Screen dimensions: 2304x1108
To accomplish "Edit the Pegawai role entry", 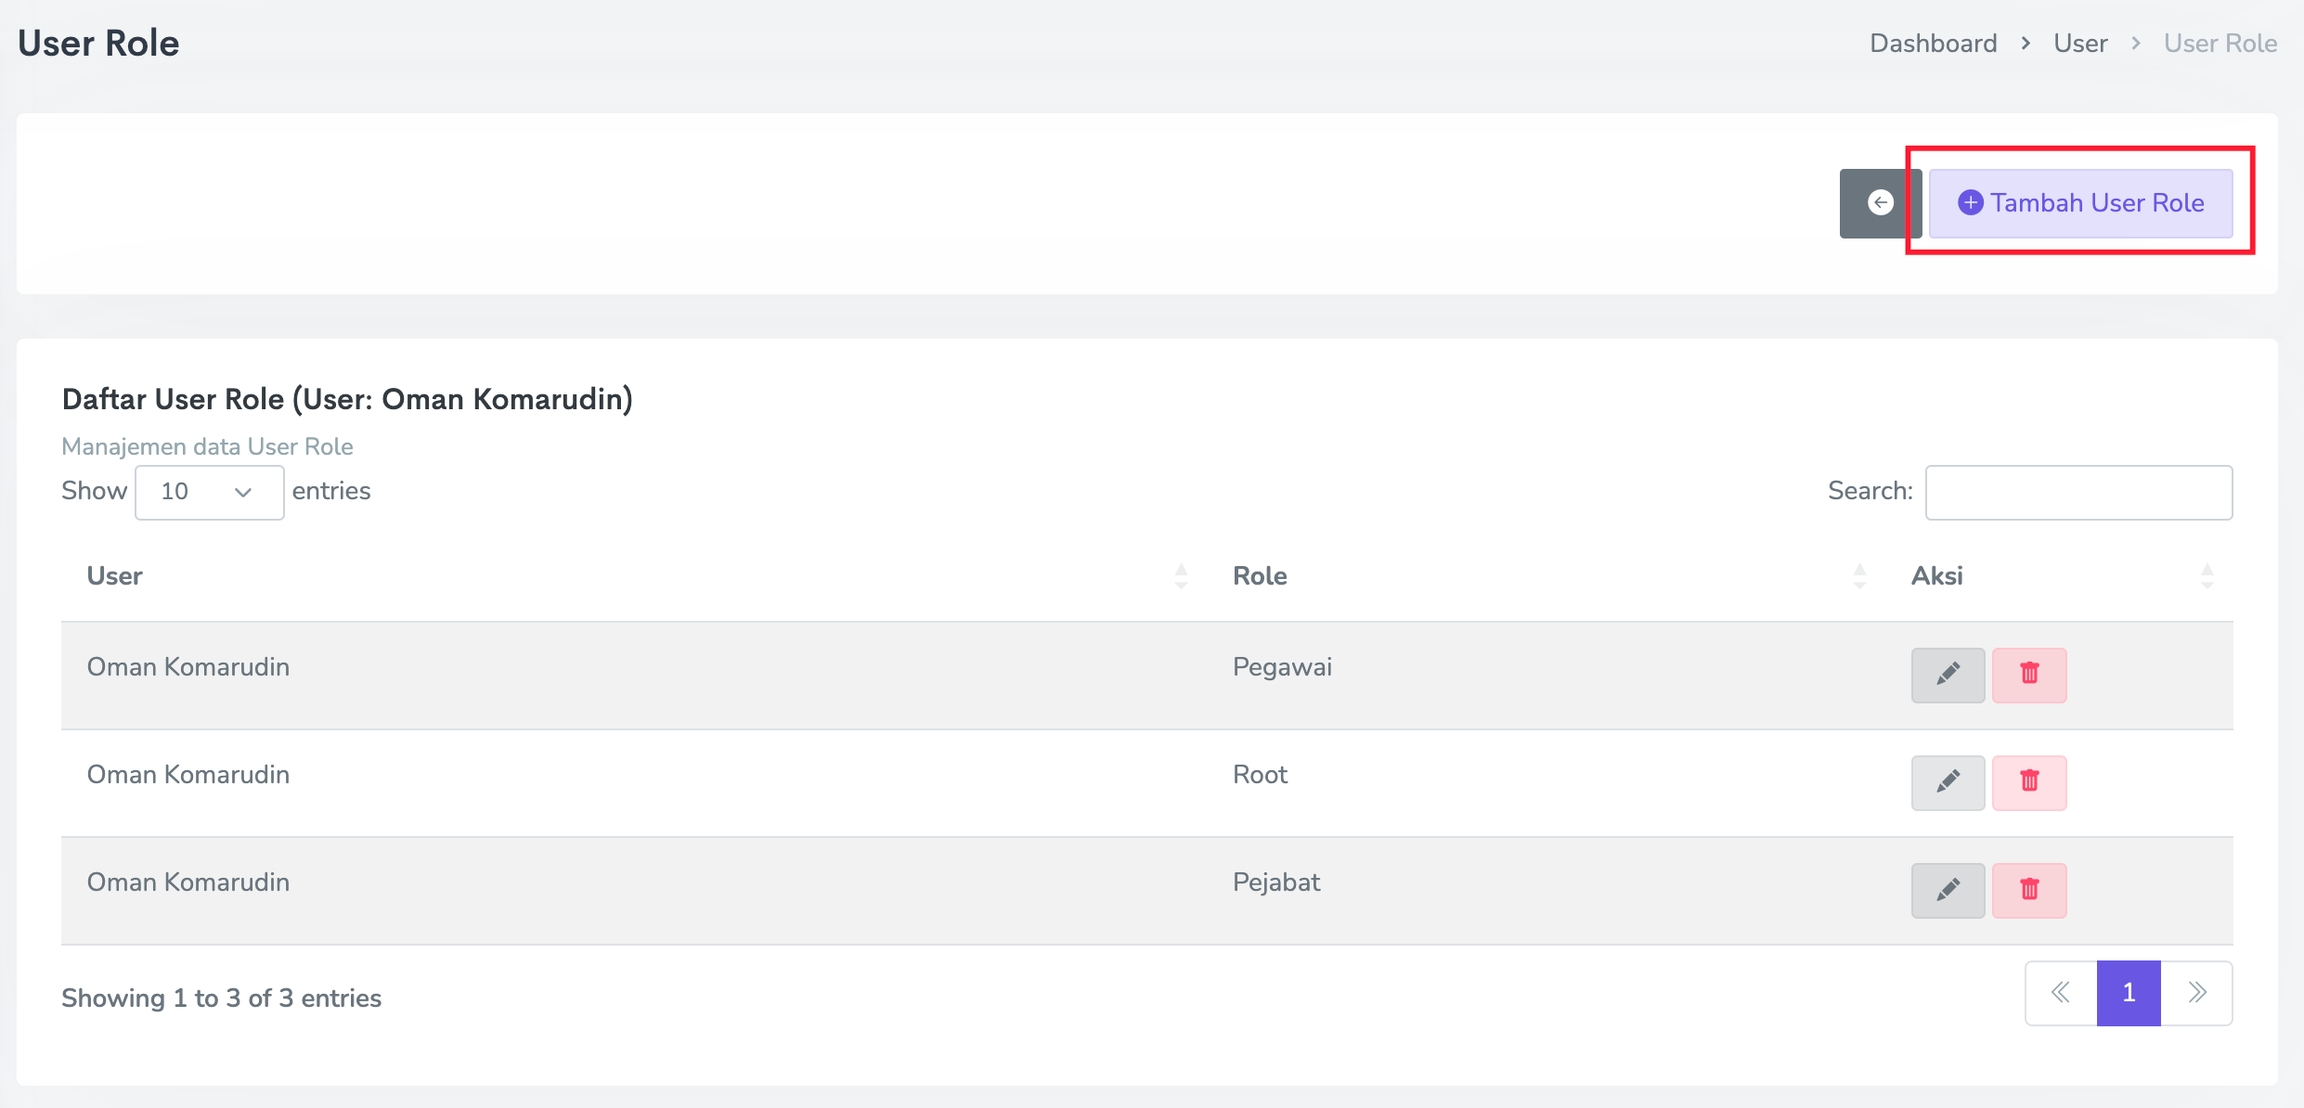I will click(1947, 675).
